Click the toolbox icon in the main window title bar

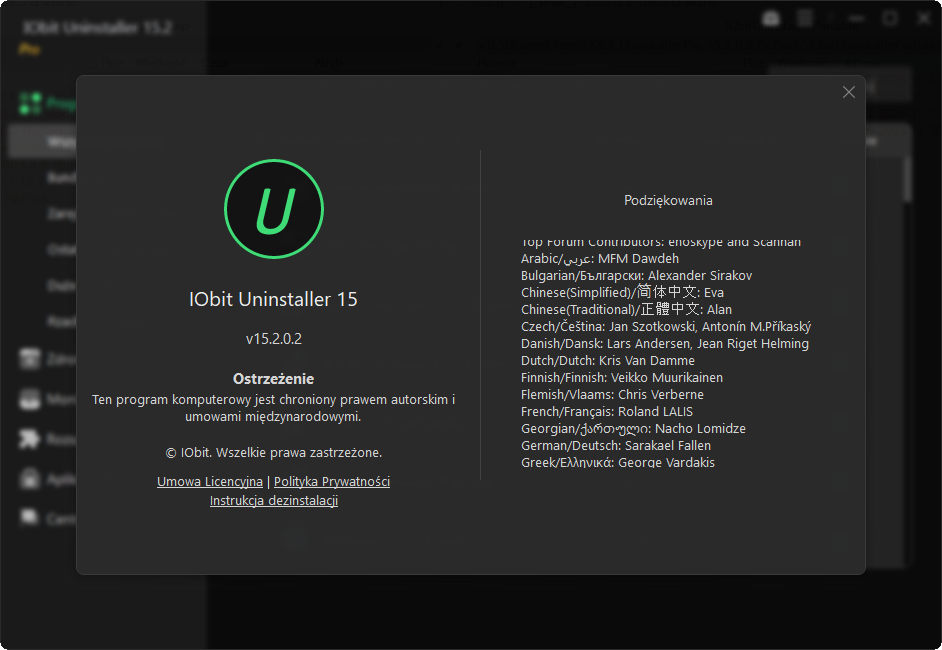click(x=771, y=19)
